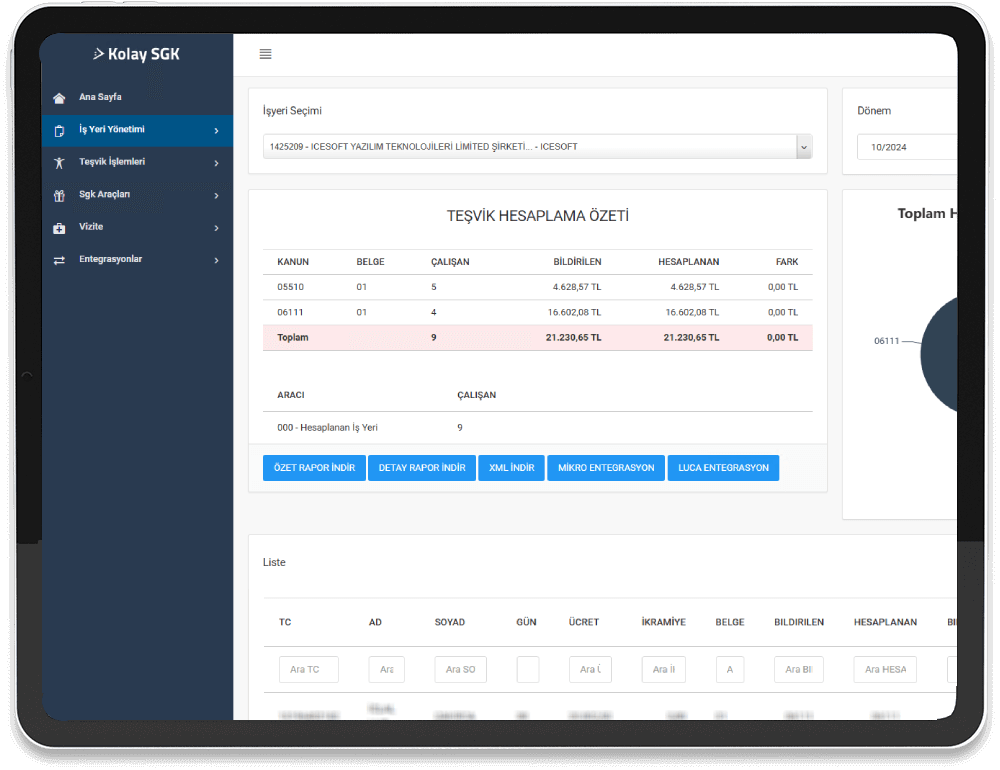Click the Sgk Araçları gift icon
The image size is (1000, 770).
[x=59, y=195]
